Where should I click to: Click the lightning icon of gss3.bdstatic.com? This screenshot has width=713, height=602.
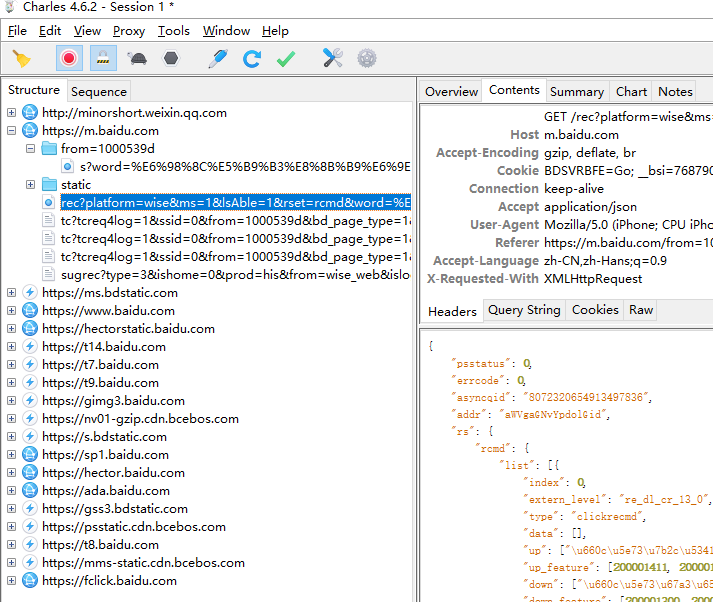pyautogui.click(x=30, y=508)
